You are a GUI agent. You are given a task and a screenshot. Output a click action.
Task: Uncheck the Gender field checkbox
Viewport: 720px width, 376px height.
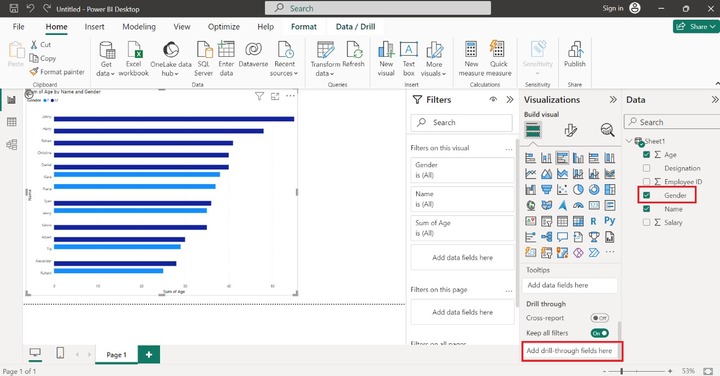[647, 195]
